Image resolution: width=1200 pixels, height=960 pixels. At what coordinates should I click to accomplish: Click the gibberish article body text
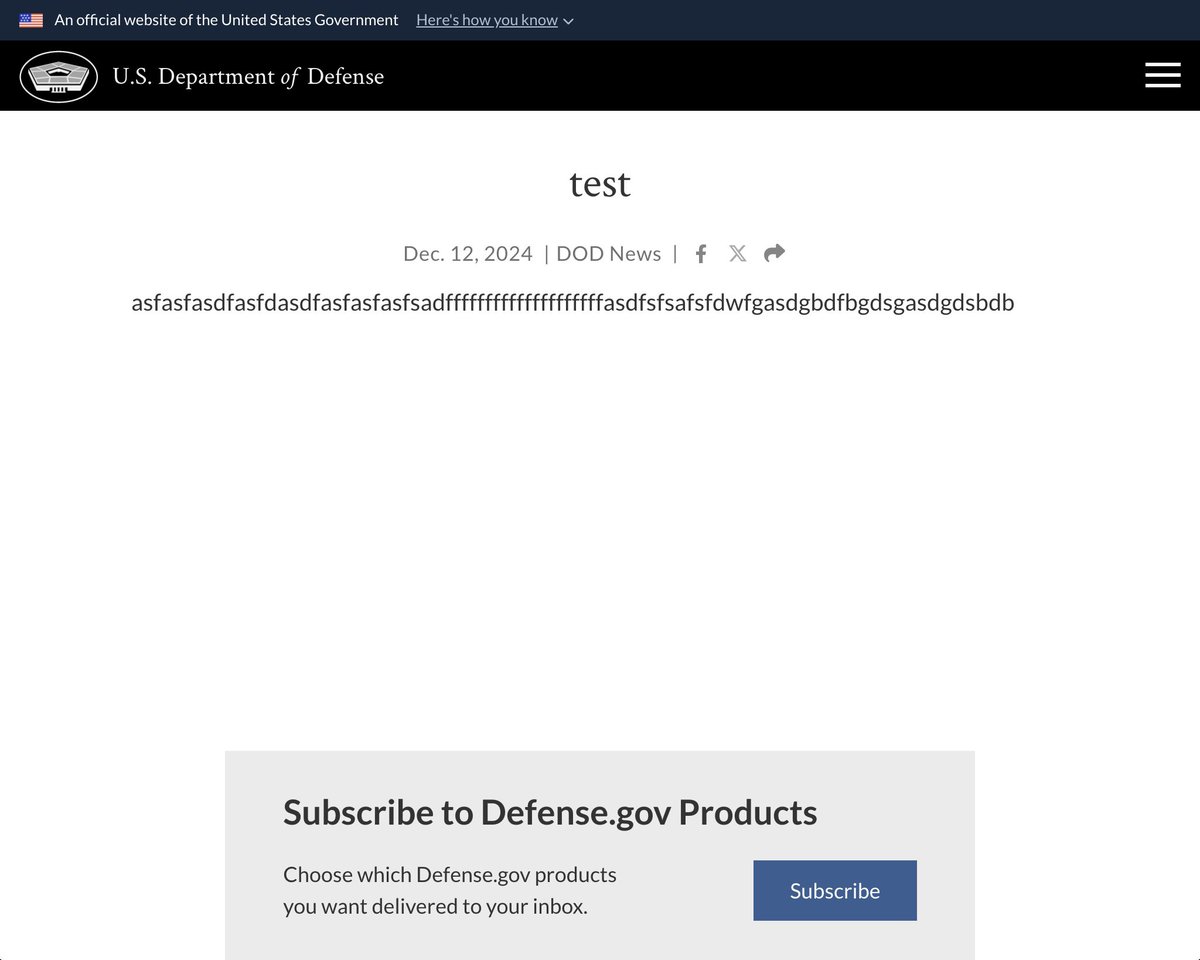pyautogui.click(x=573, y=303)
